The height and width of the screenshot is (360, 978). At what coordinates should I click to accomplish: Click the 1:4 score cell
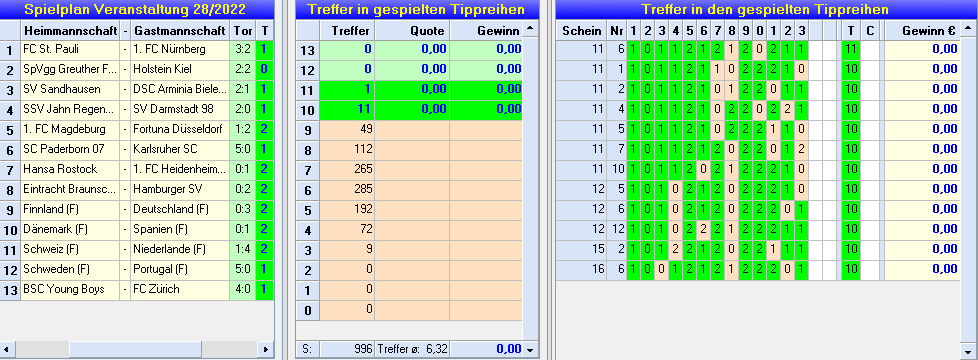(x=243, y=249)
